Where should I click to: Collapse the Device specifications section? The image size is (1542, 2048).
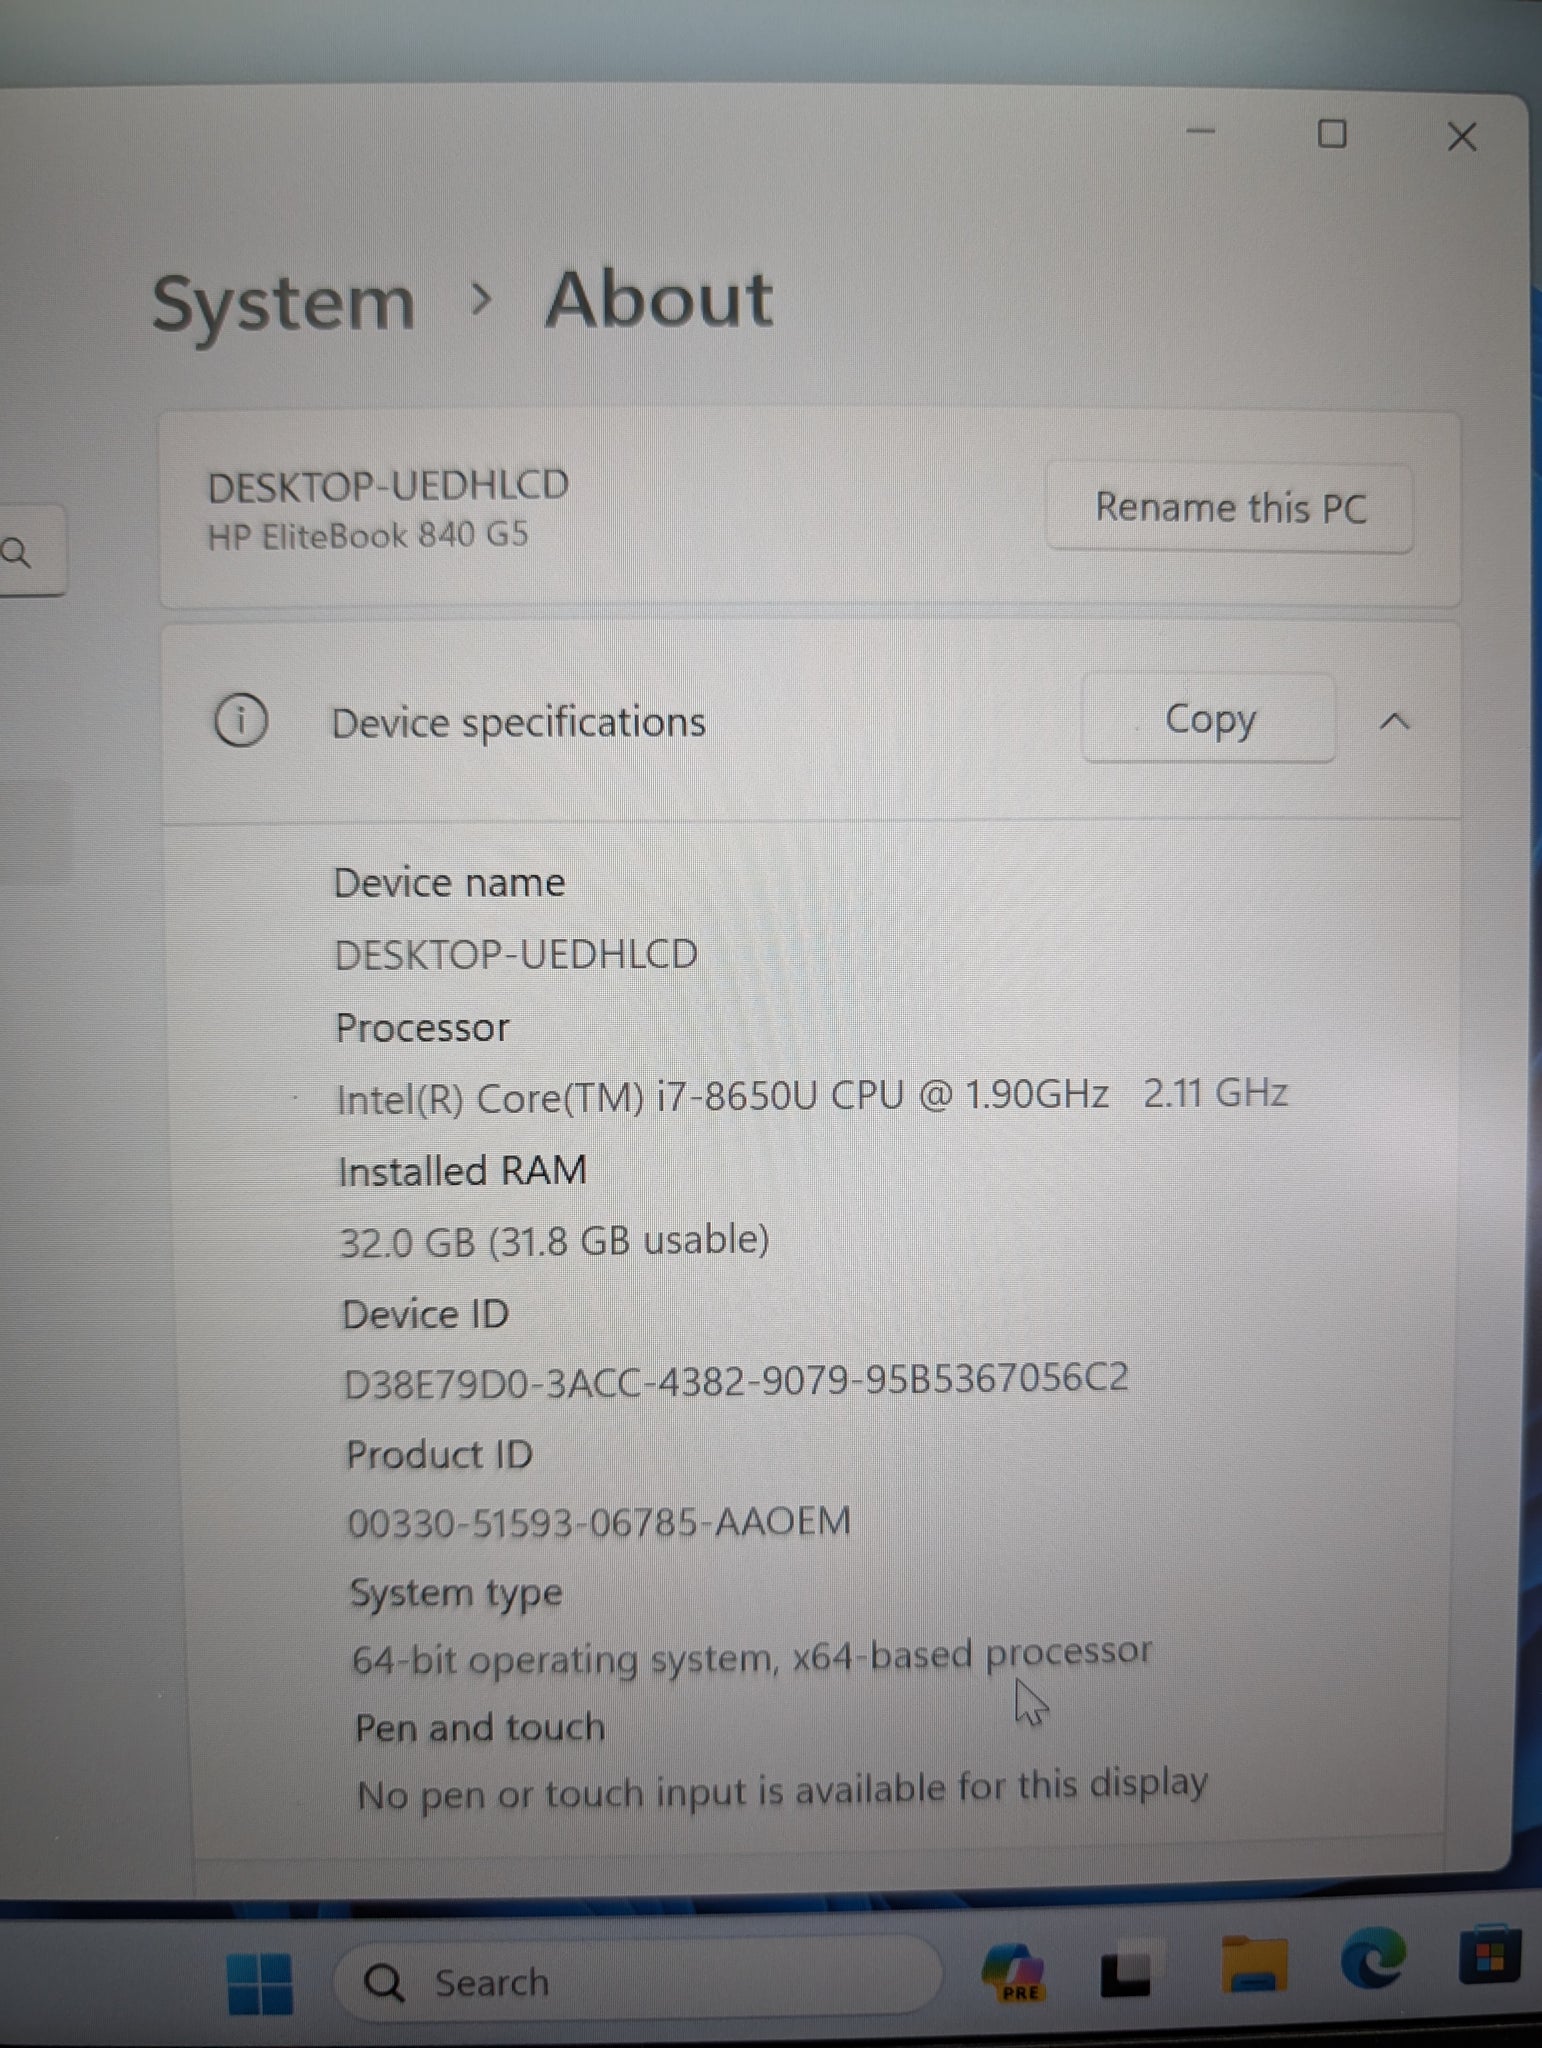click(x=1395, y=721)
